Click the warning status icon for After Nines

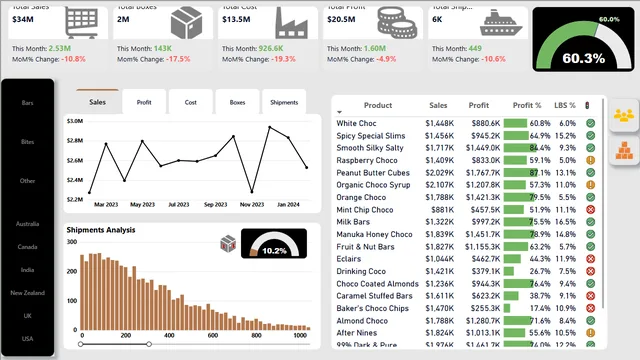coord(590,333)
